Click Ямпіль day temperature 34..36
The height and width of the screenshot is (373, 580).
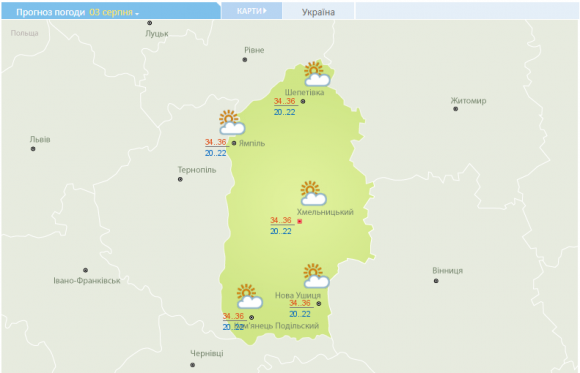click(216, 142)
